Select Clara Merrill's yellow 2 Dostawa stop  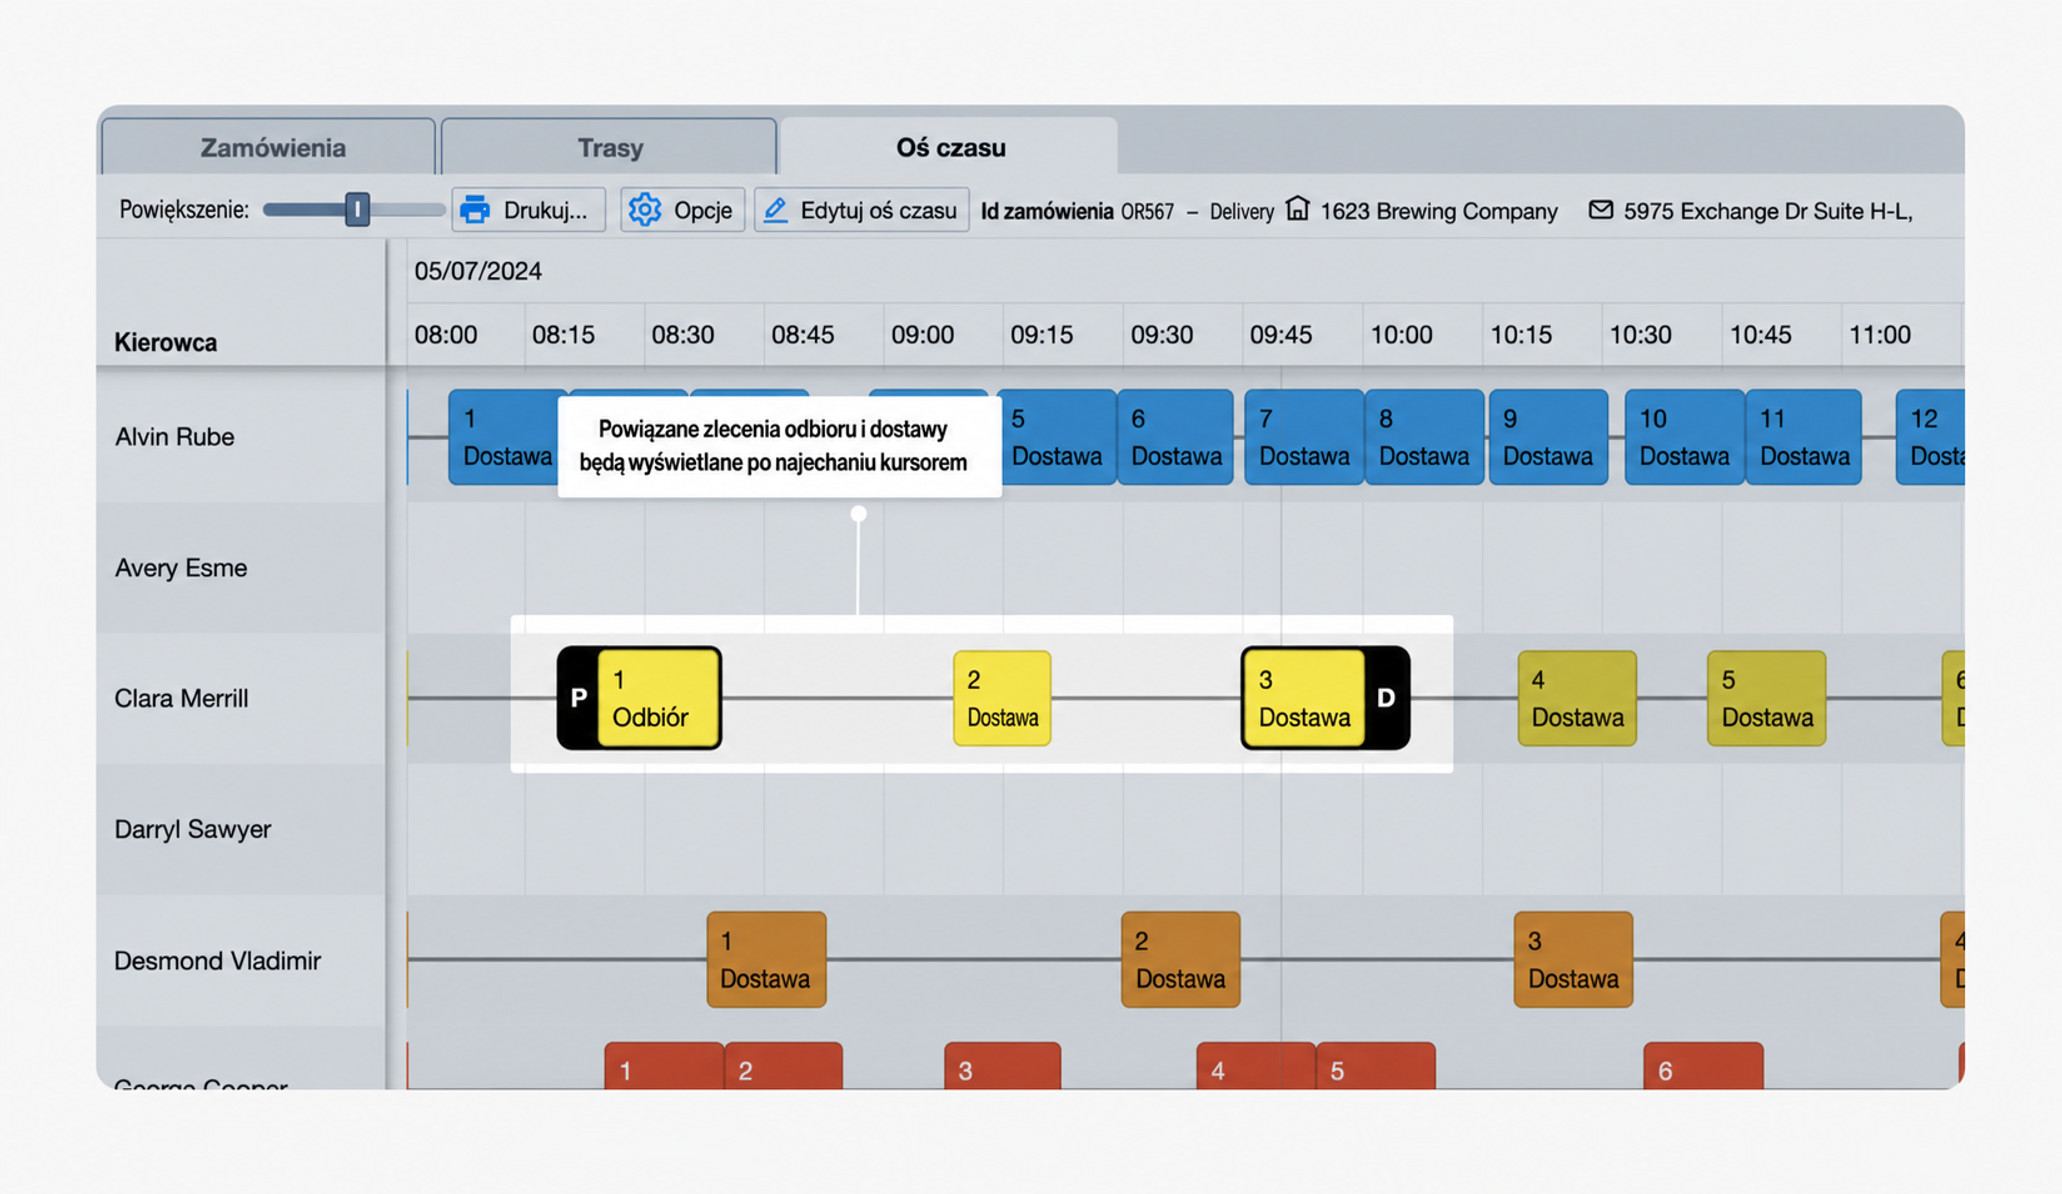(1002, 698)
